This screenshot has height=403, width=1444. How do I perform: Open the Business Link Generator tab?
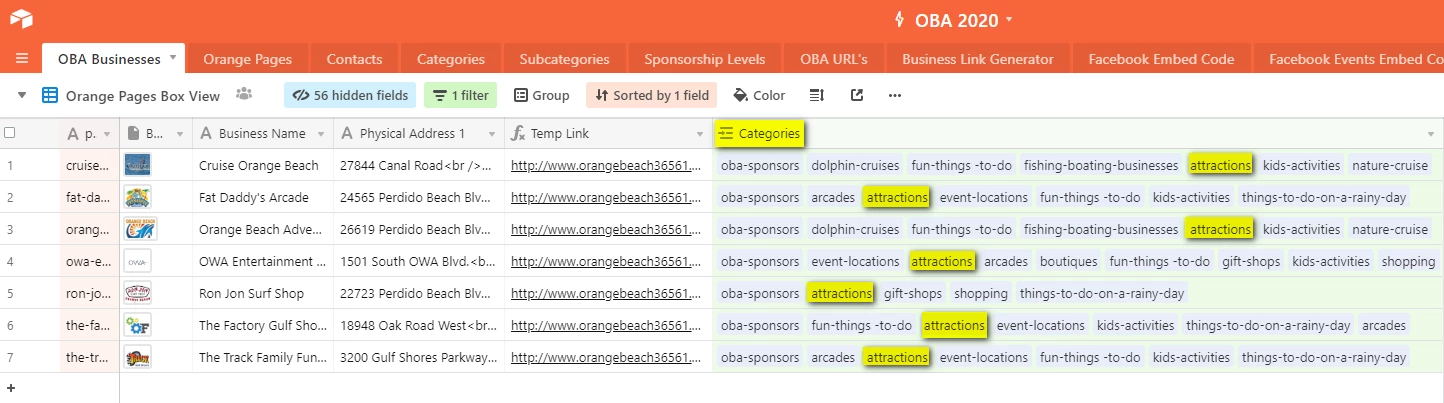[x=978, y=59]
